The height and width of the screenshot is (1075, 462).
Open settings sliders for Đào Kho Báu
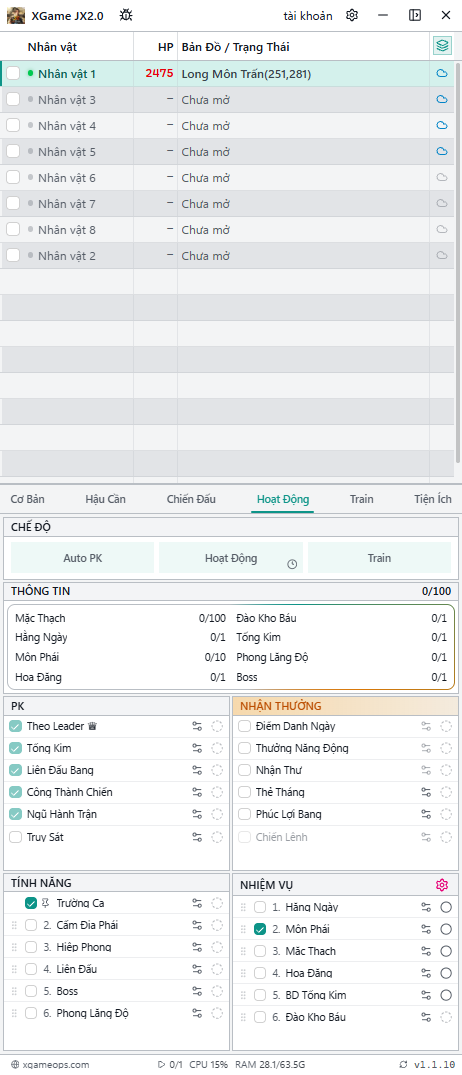point(426,1017)
